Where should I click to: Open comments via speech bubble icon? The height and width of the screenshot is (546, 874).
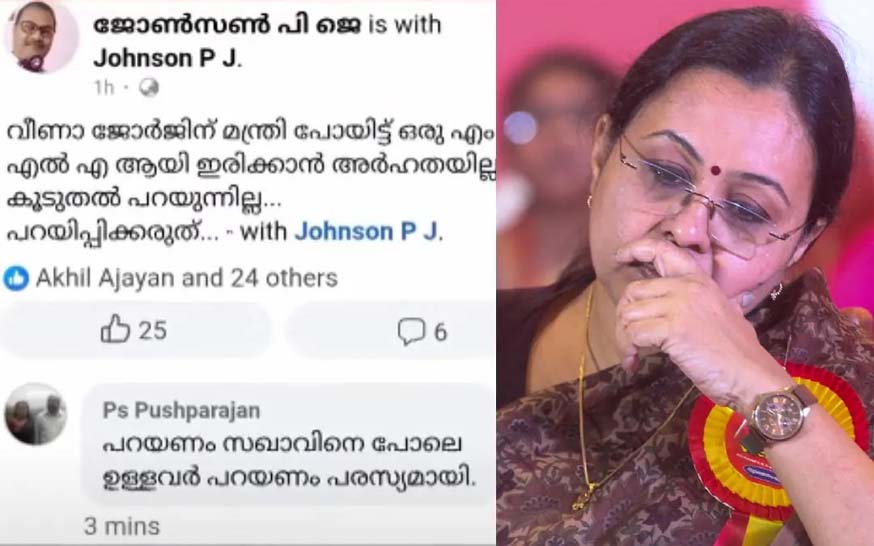point(411,332)
